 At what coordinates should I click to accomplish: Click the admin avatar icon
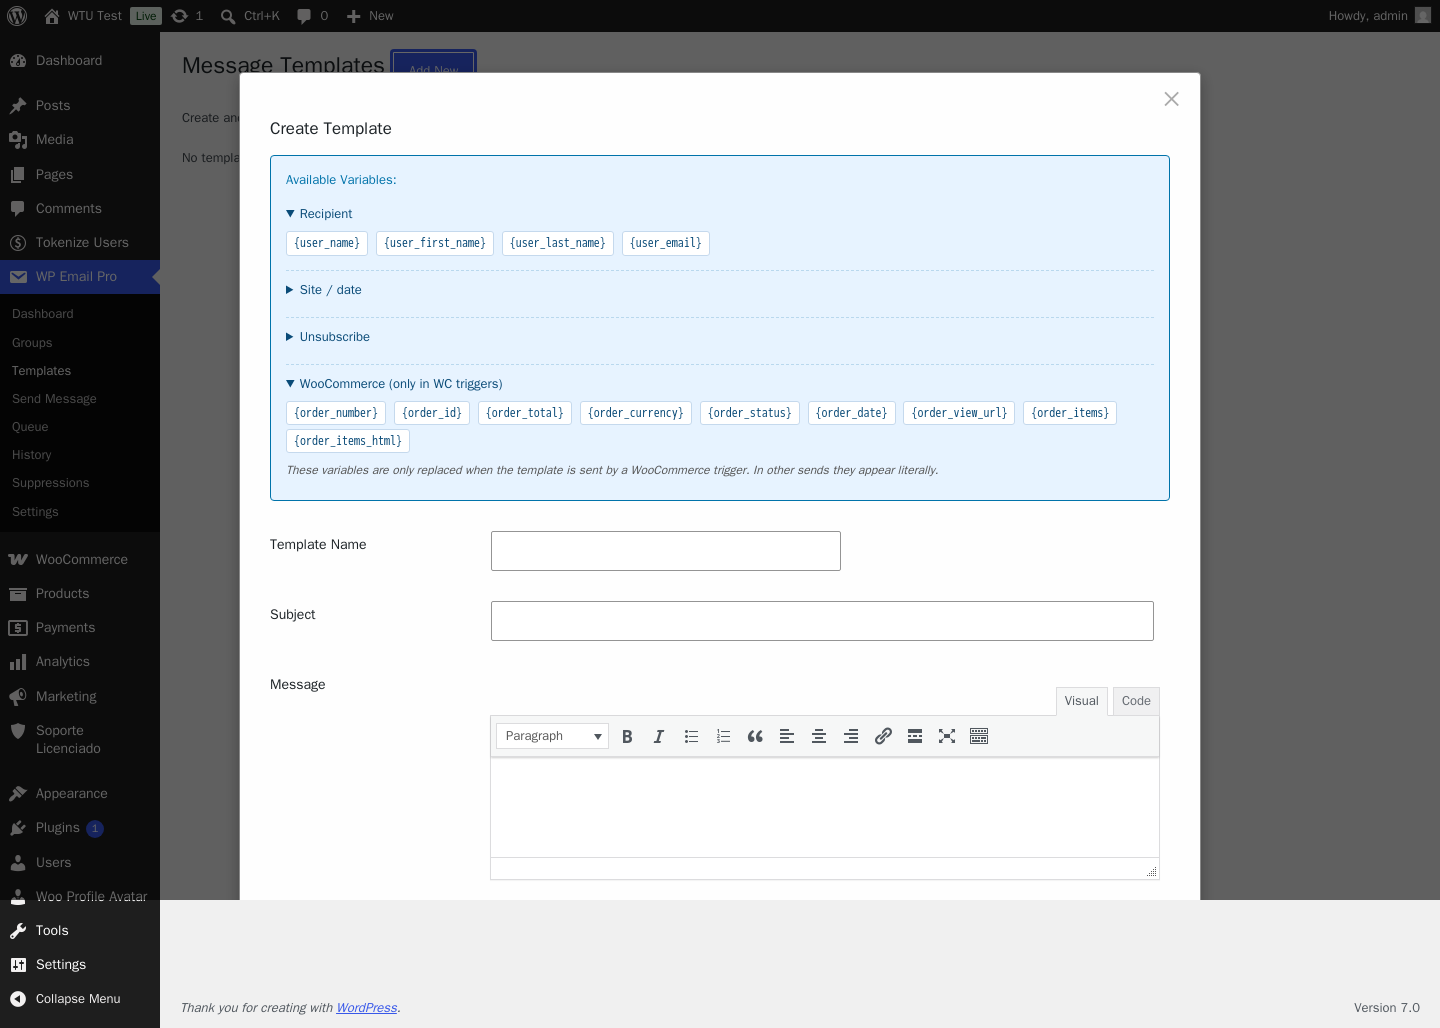[1423, 16]
